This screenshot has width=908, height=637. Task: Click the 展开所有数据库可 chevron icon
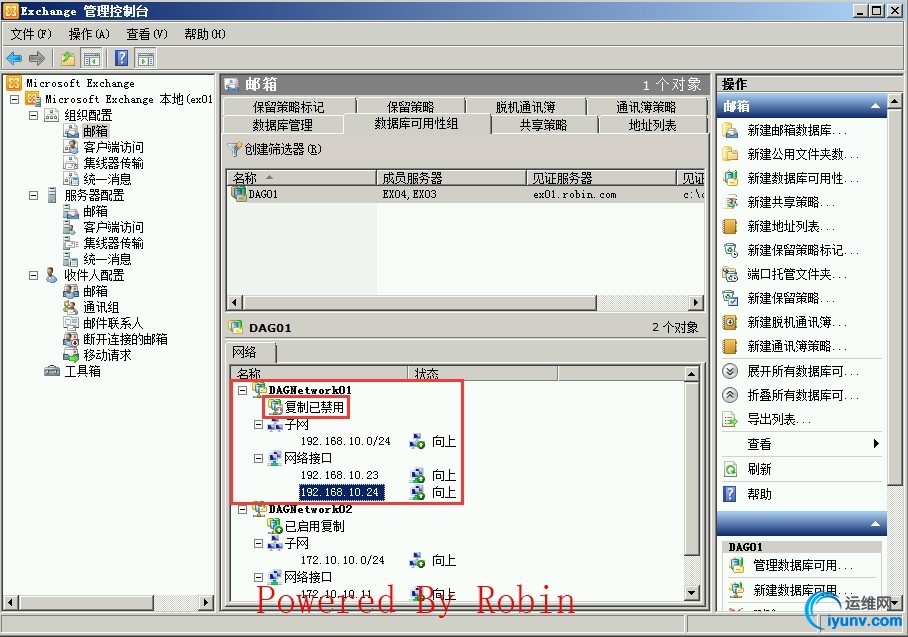(730, 371)
